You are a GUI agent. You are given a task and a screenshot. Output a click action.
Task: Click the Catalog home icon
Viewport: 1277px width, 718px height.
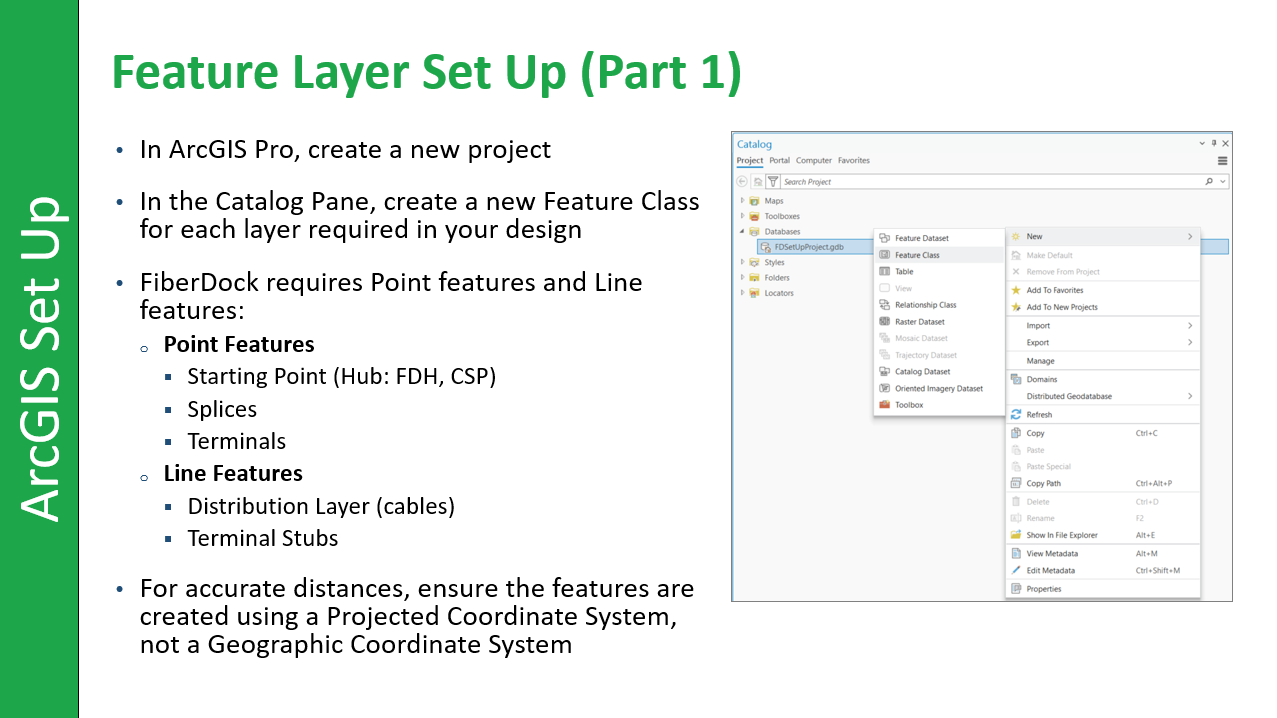(758, 182)
